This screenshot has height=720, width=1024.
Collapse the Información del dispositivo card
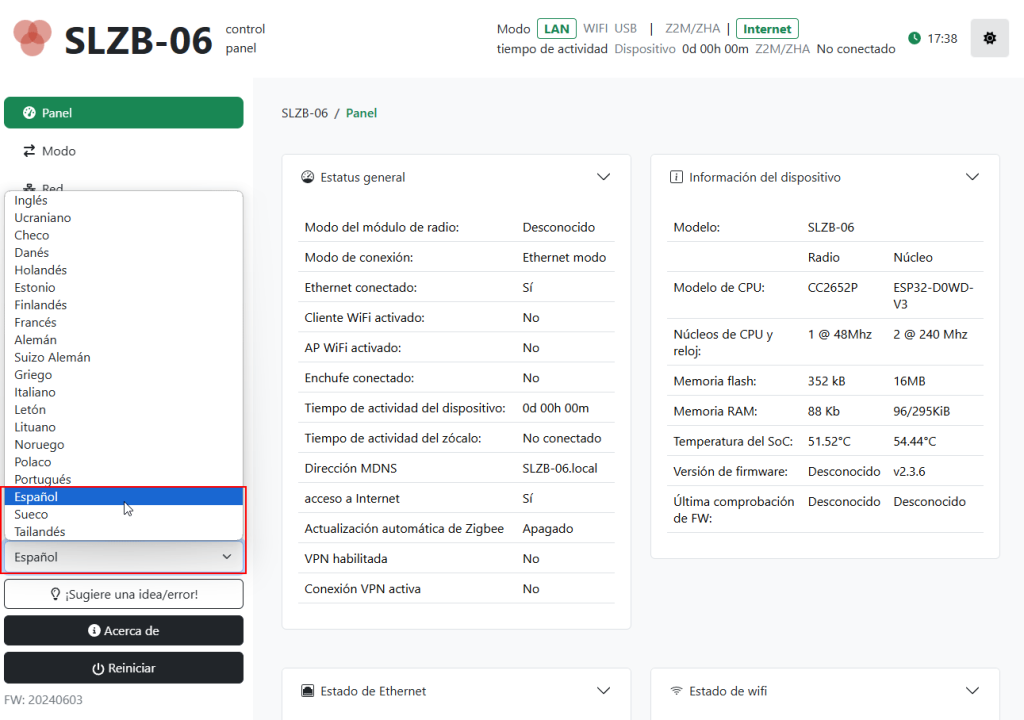point(972,177)
